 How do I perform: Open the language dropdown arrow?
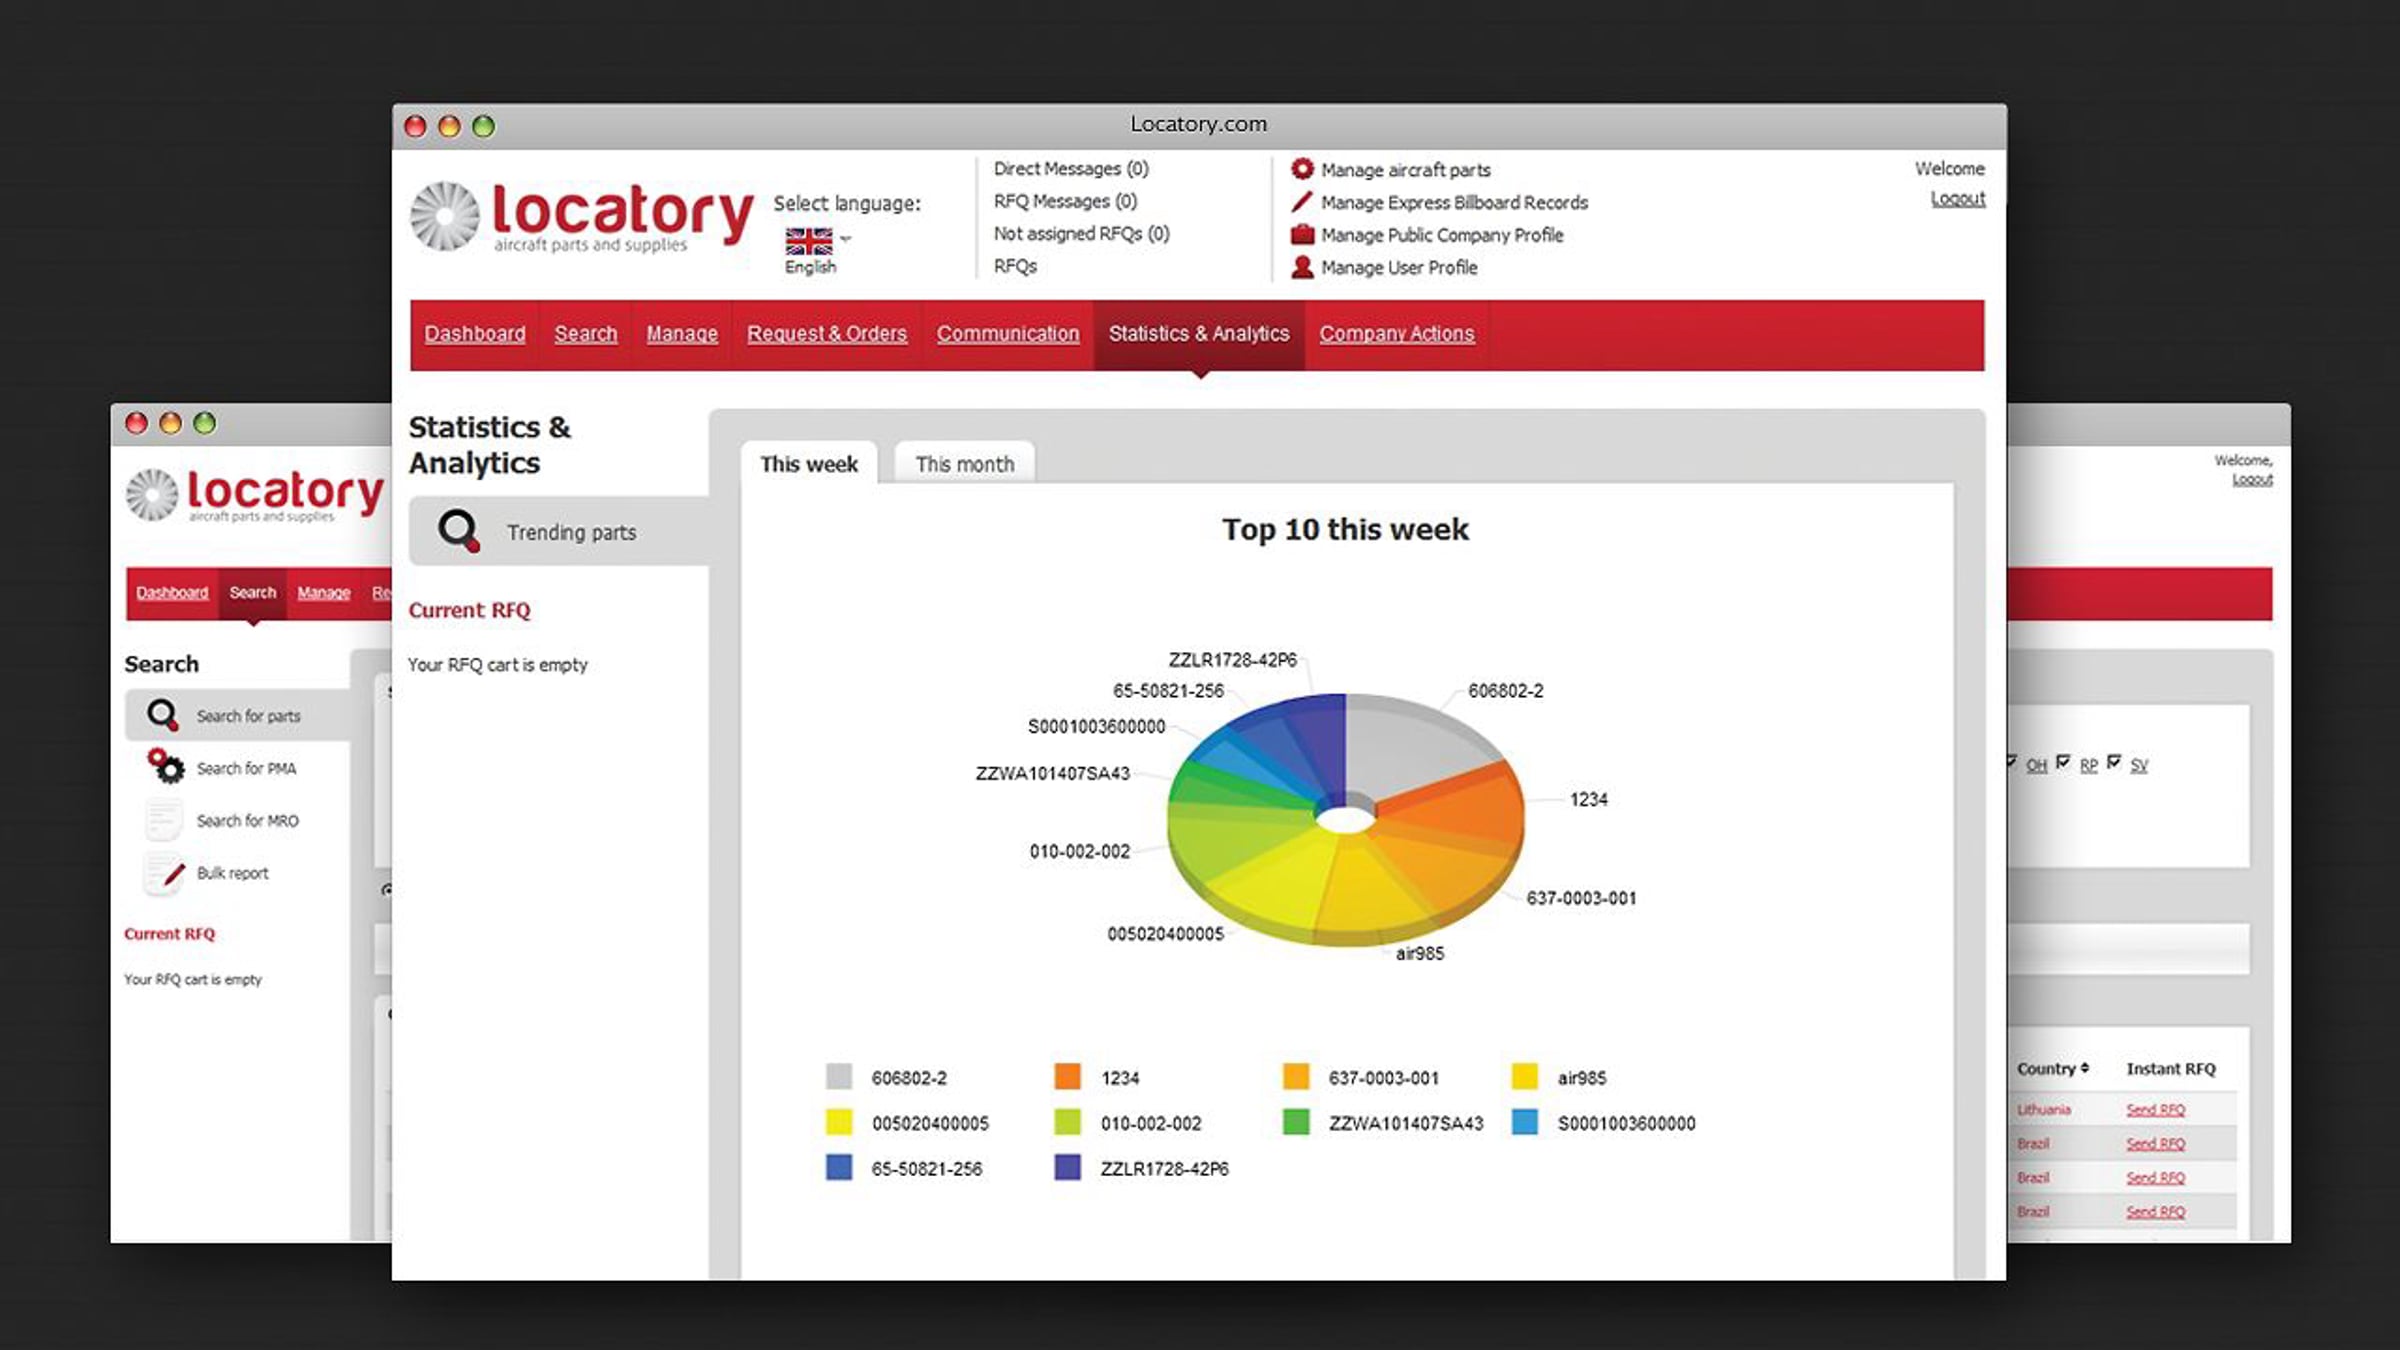846,239
